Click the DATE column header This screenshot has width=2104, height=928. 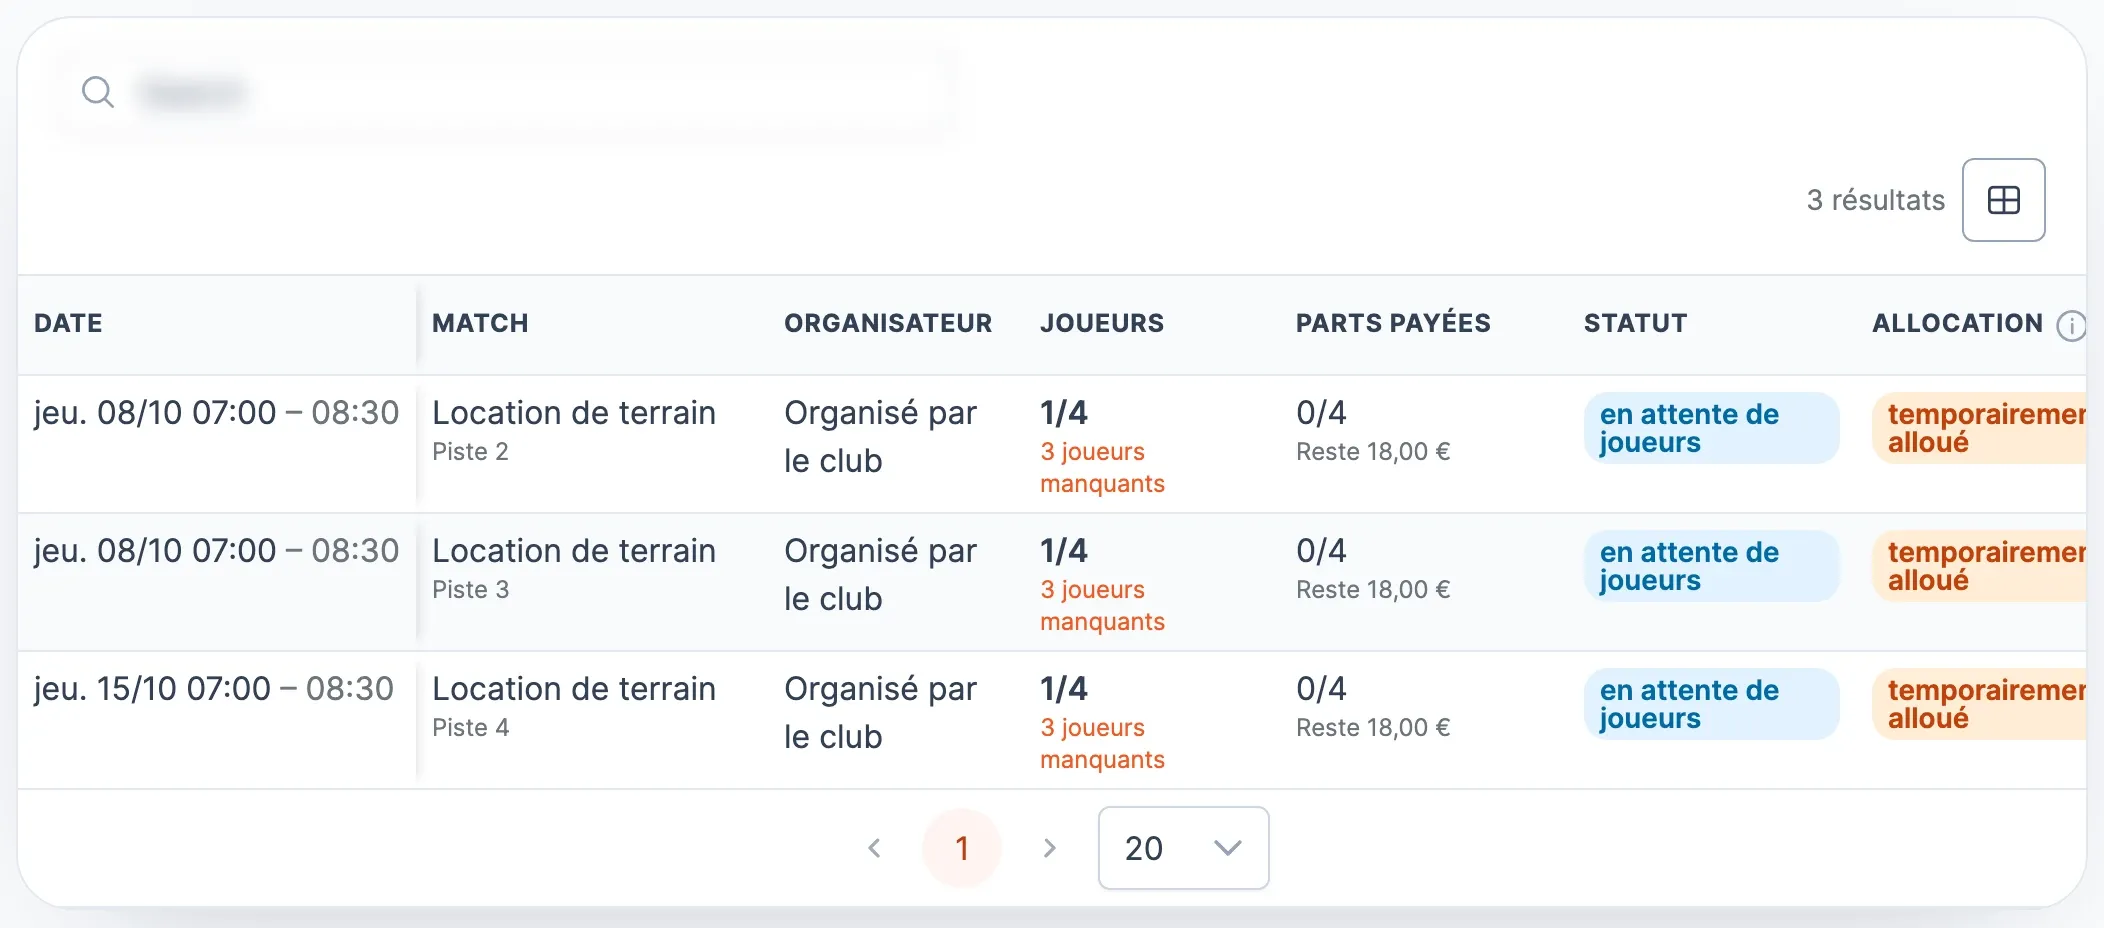point(68,323)
